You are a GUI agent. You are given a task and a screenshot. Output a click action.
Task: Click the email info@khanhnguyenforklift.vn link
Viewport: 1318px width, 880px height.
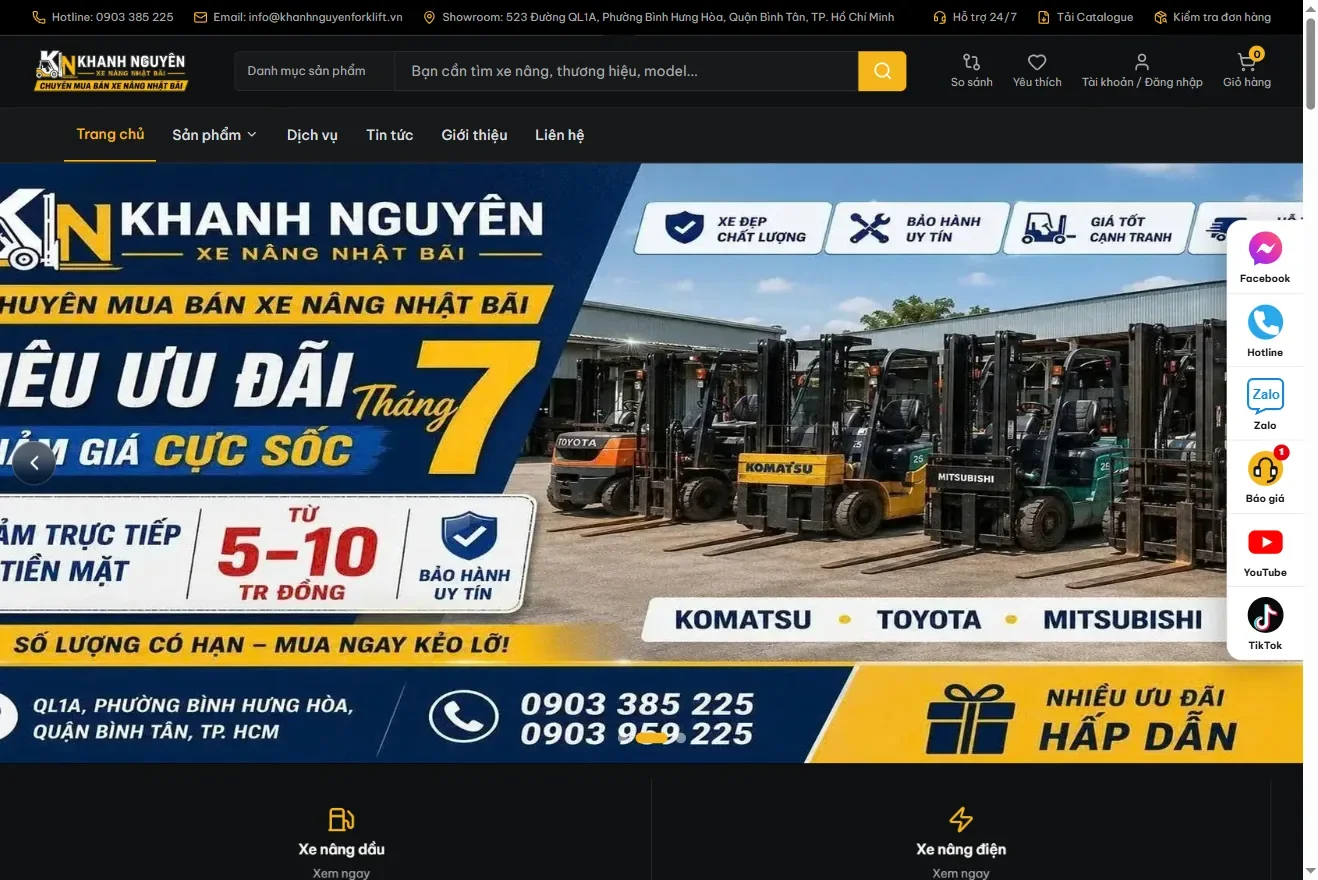[x=298, y=17]
